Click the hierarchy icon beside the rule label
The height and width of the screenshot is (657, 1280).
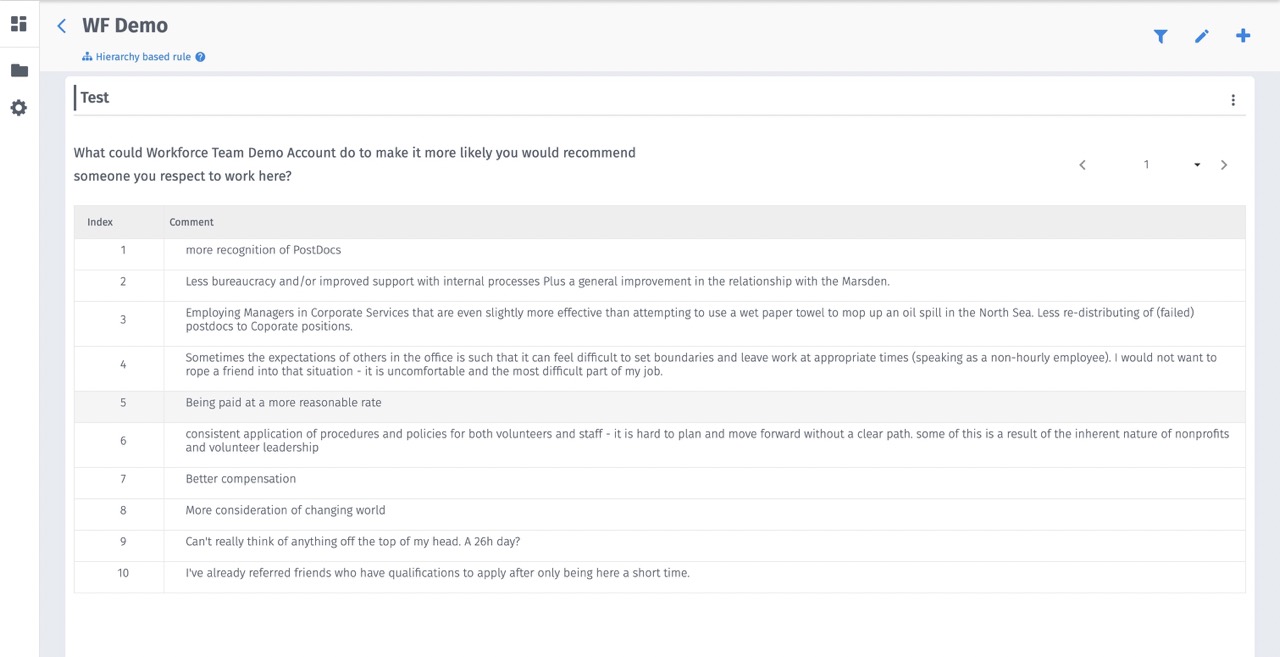point(86,56)
